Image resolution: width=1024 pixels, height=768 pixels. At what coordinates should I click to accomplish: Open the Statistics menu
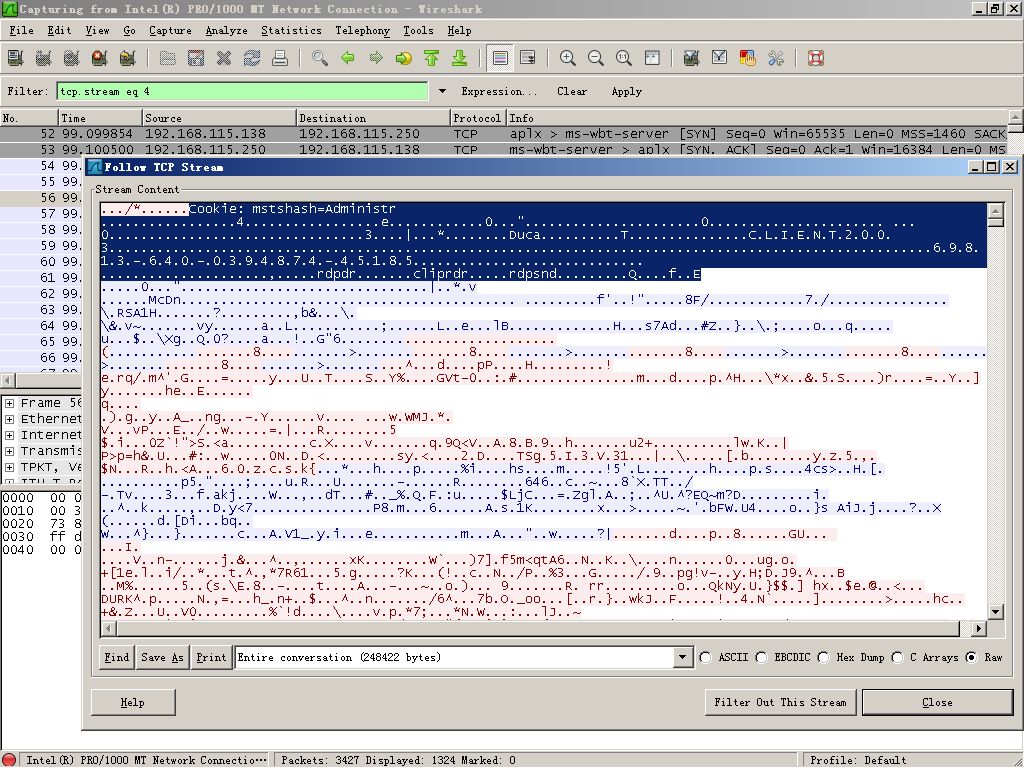291,31
